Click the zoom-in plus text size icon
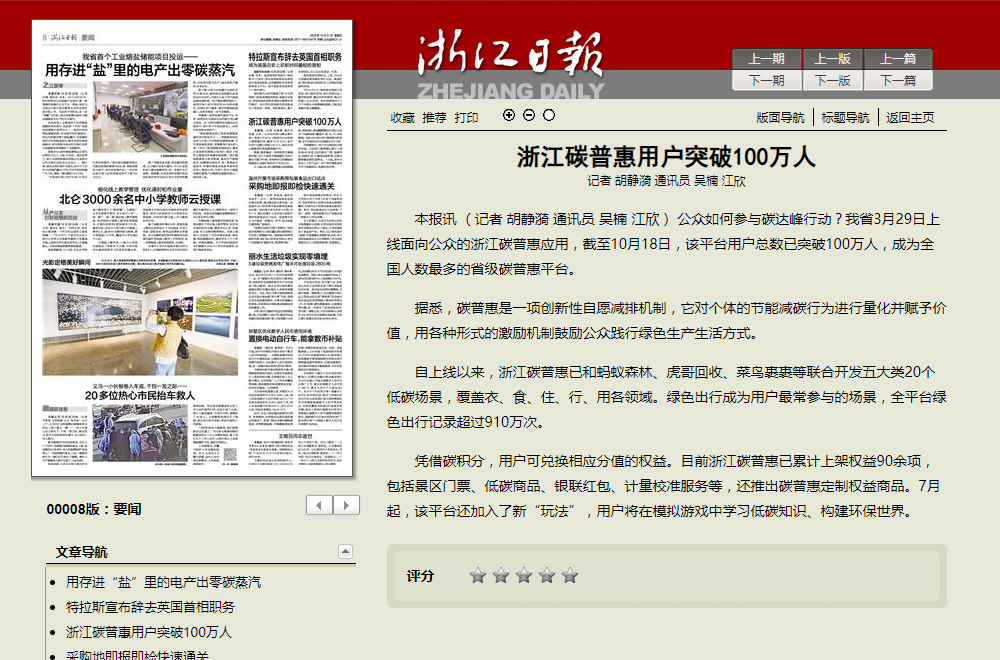This screenshot has height=660, width=1000. [509, 115]
